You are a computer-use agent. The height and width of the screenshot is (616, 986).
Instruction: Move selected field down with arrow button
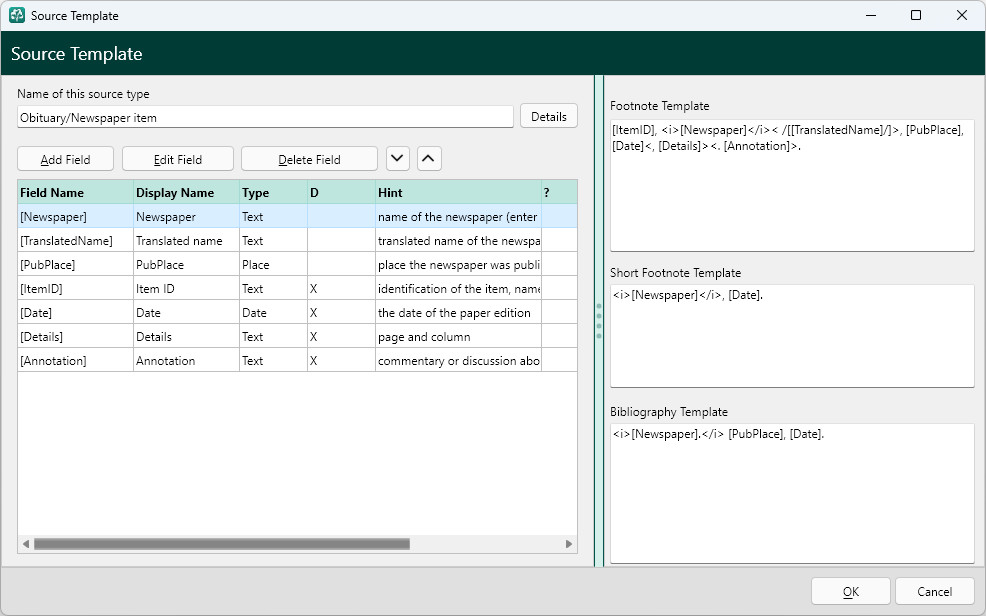click(x=397, y=158)
